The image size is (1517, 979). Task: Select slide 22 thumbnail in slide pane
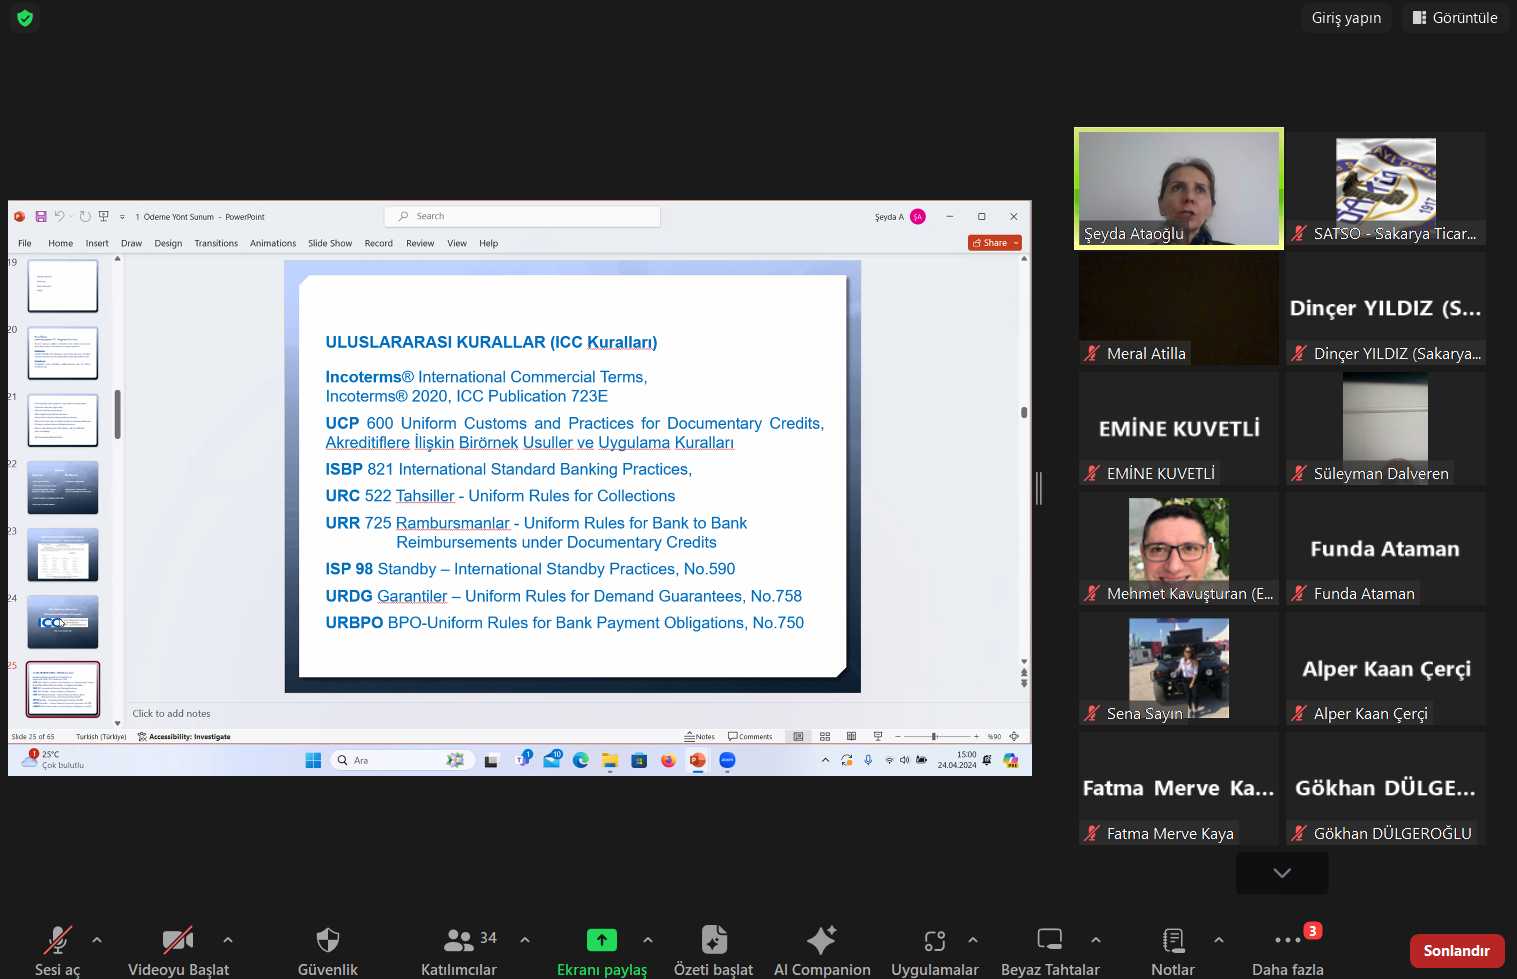click(x=63, y=488)
